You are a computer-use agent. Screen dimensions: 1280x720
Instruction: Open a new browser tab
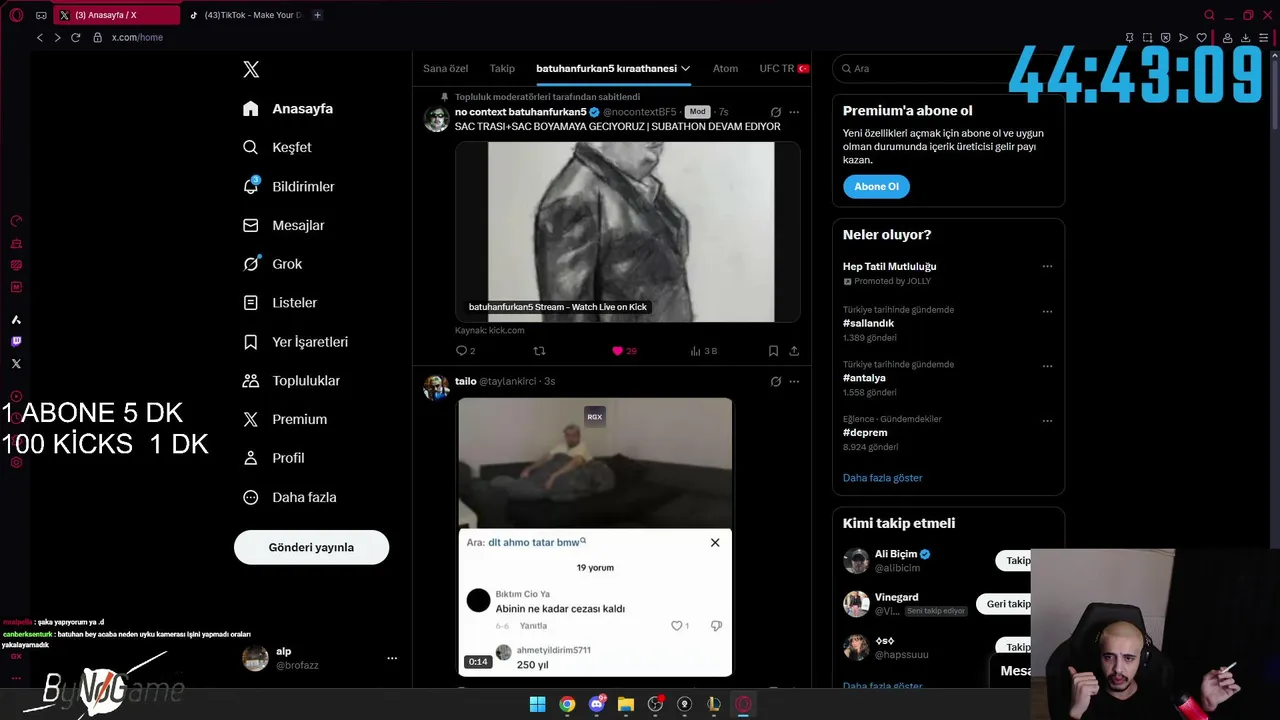tap(317, 15)
